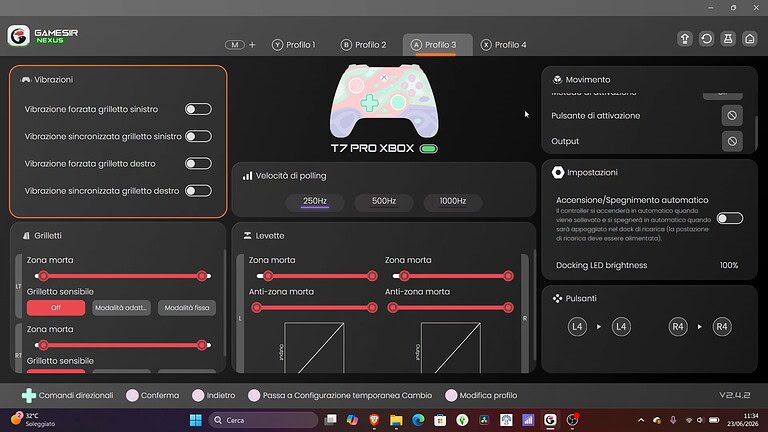Click left stick Anti-zona morta left handle
768x432 pixels.
(x=256, y=308)
